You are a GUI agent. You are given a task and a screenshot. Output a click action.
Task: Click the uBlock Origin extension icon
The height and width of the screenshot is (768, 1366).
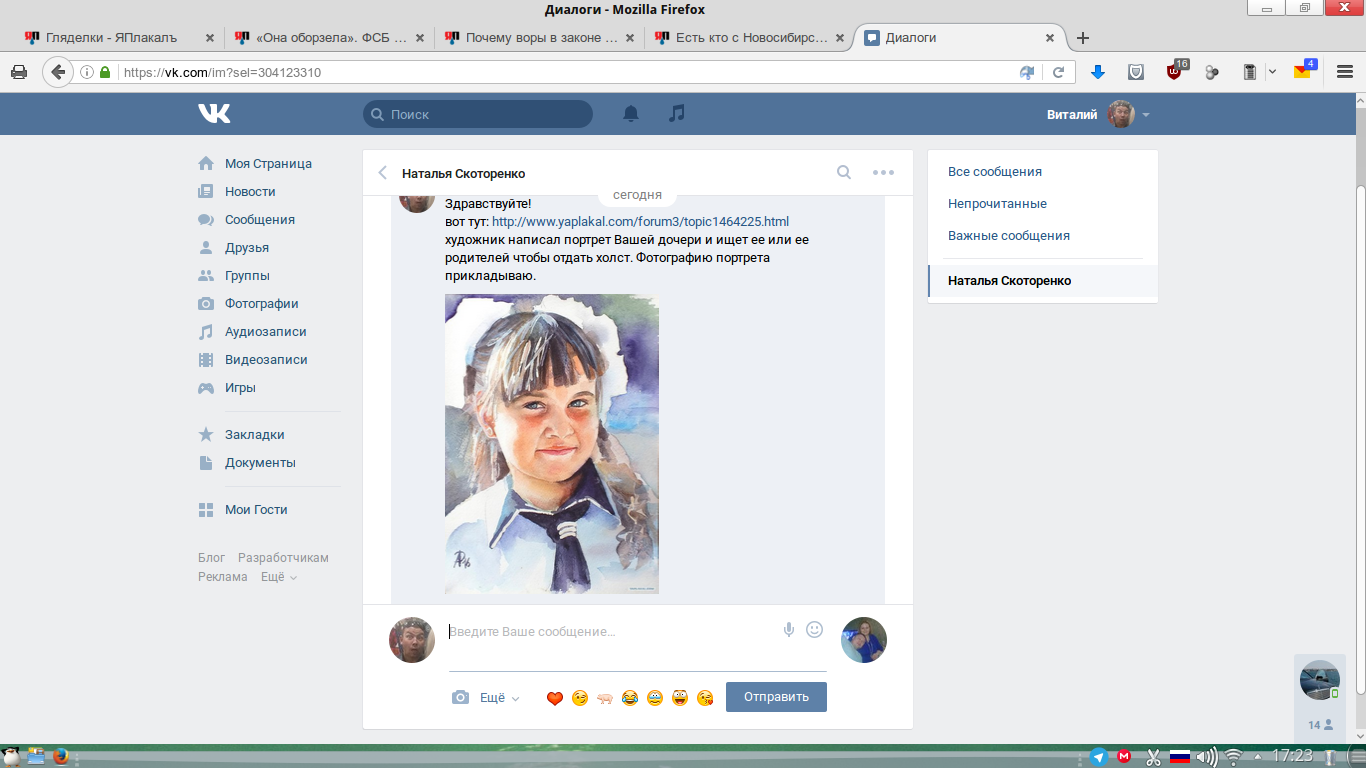(x=1175, y=71)
